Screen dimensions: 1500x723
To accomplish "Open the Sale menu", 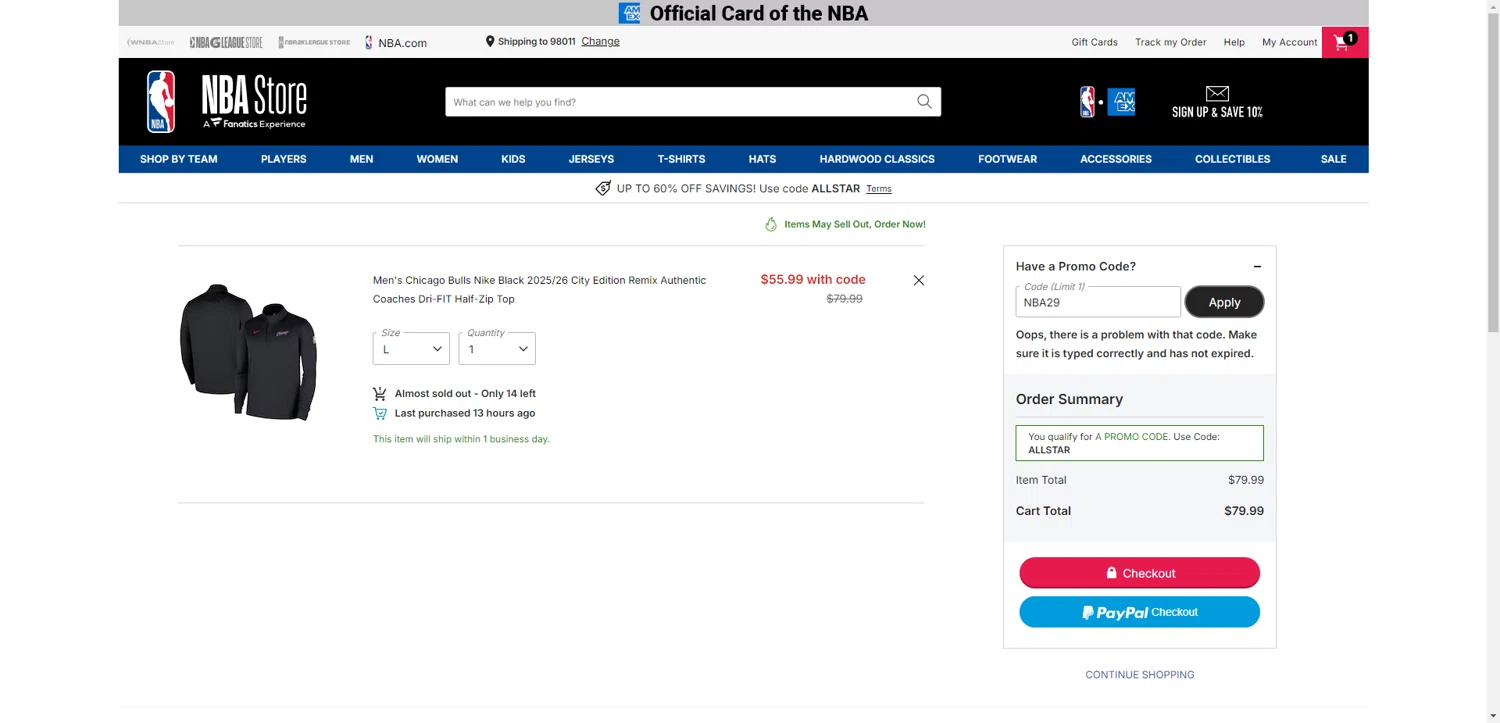I will coord(1333,159).
